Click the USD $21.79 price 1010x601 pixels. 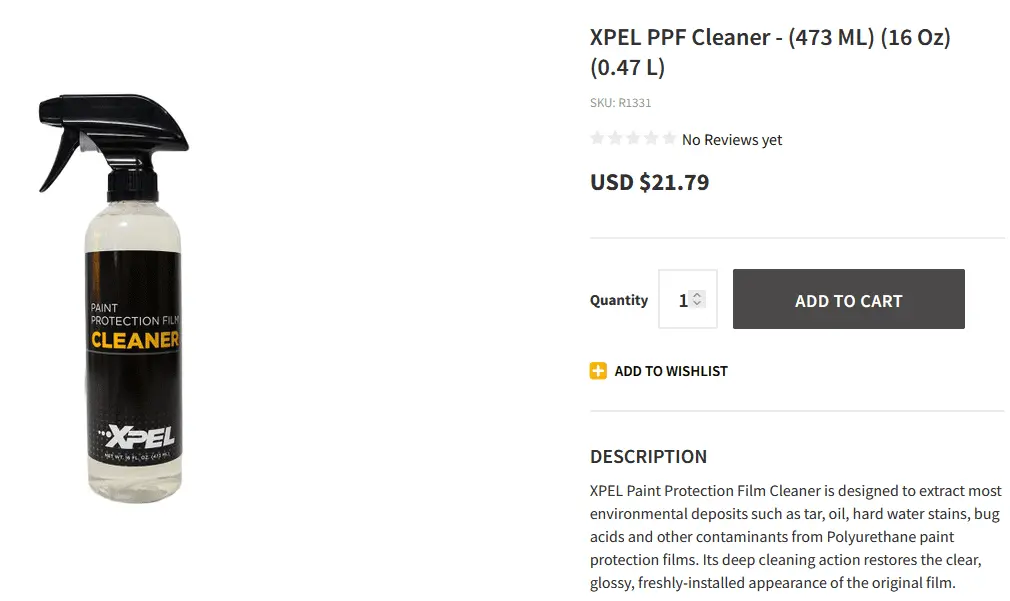(x=649, y=182)
